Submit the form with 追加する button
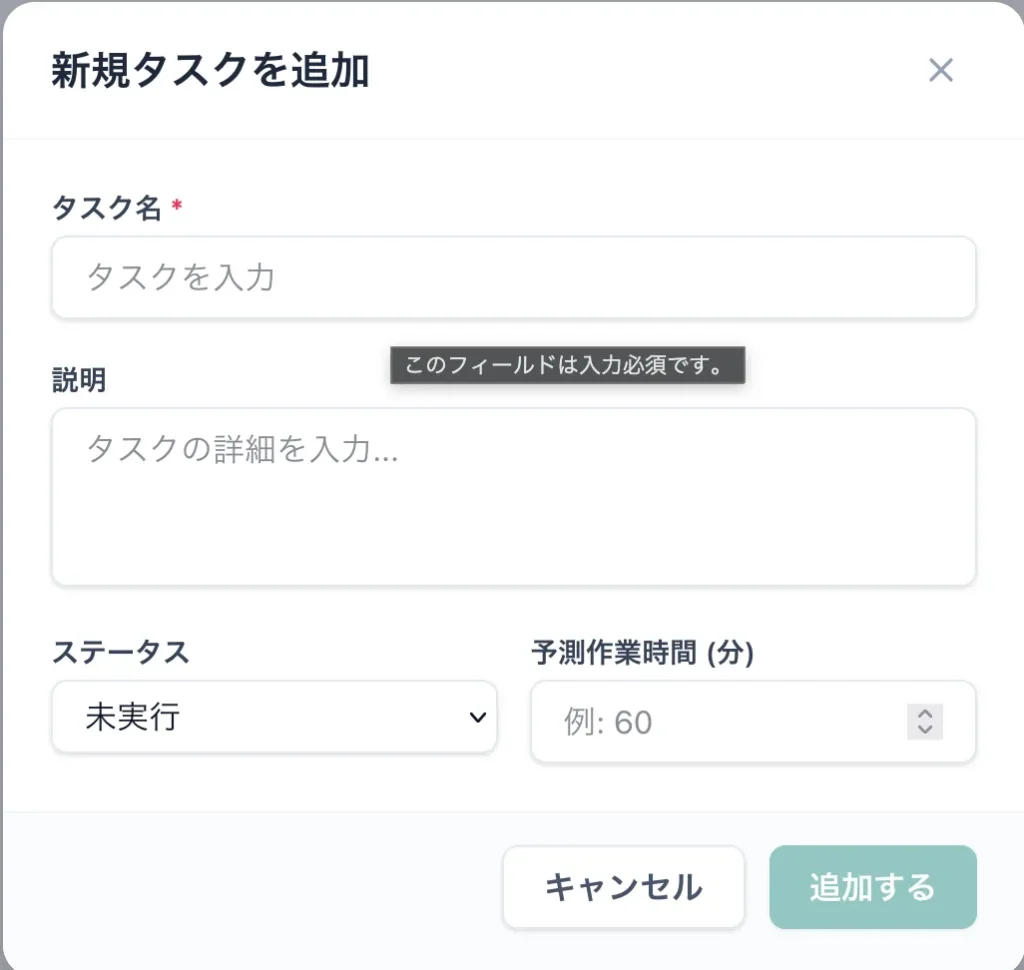The height and width of the screenshot is (970, 1024). (x=872, y=887)
